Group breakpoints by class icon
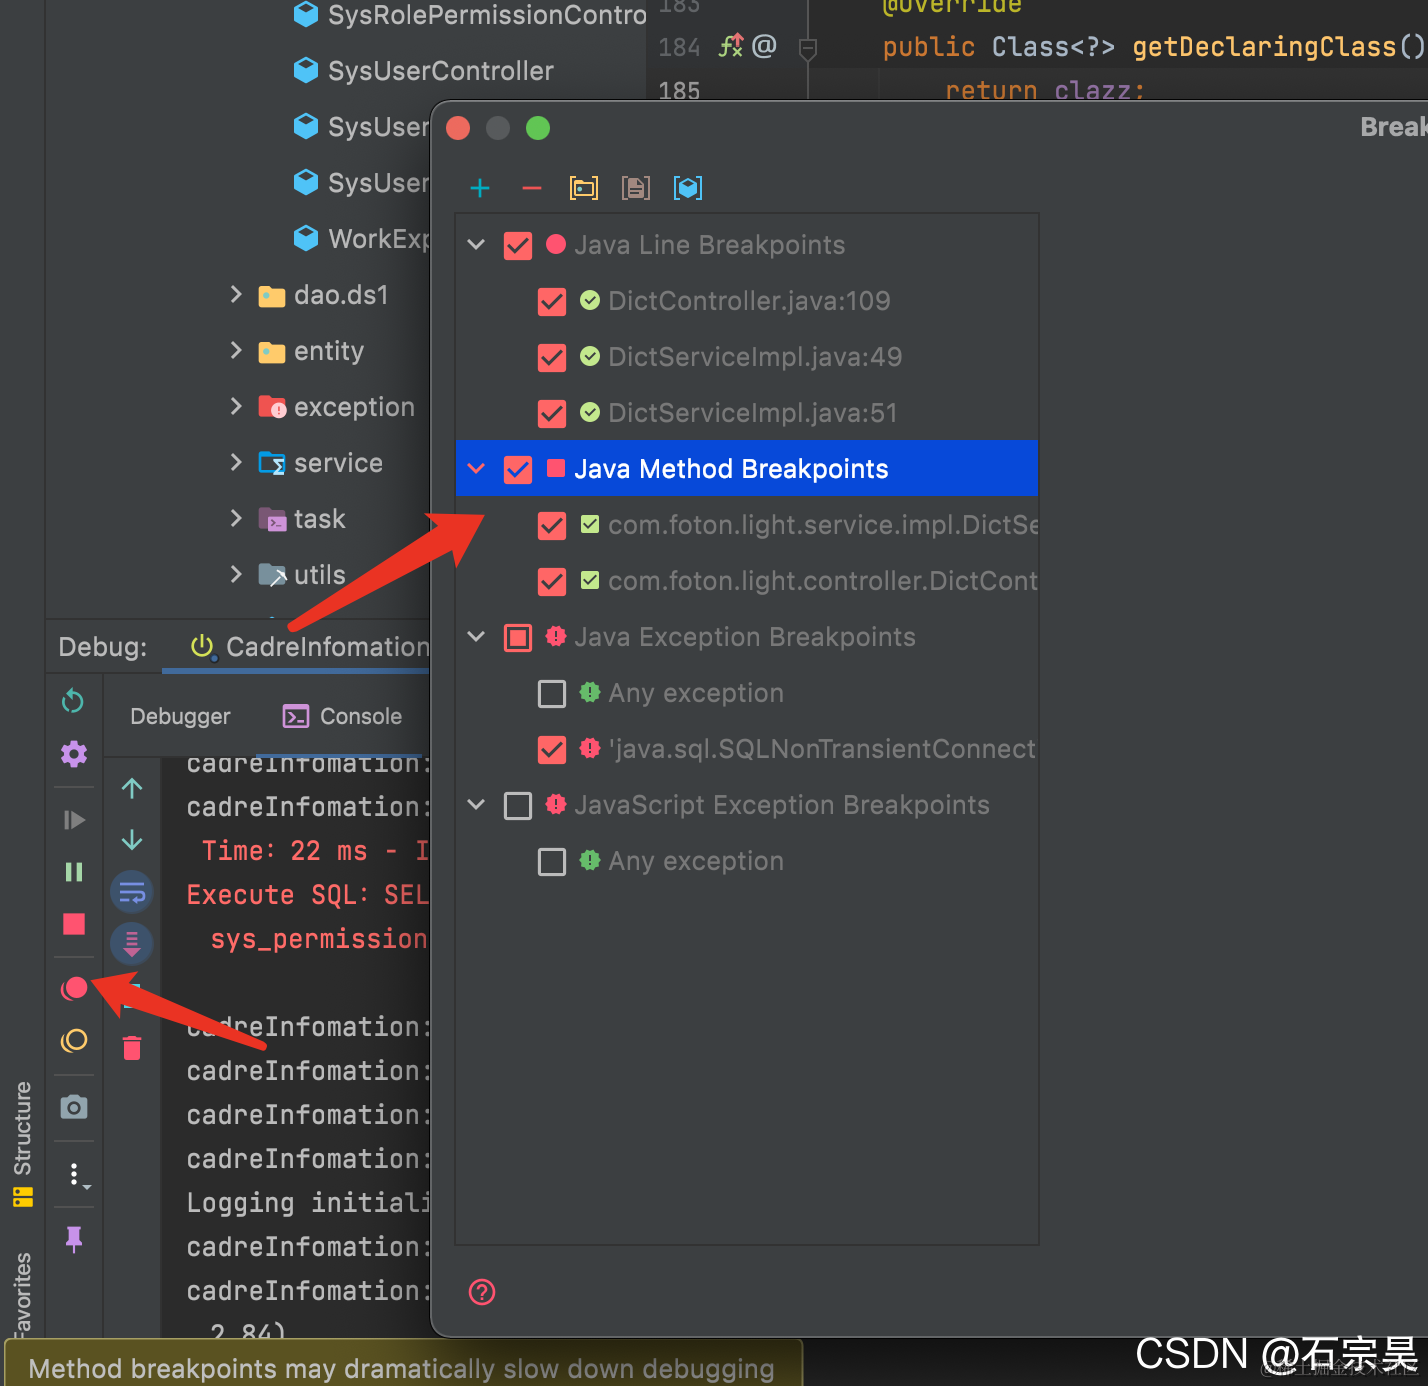 click(688, 188)
